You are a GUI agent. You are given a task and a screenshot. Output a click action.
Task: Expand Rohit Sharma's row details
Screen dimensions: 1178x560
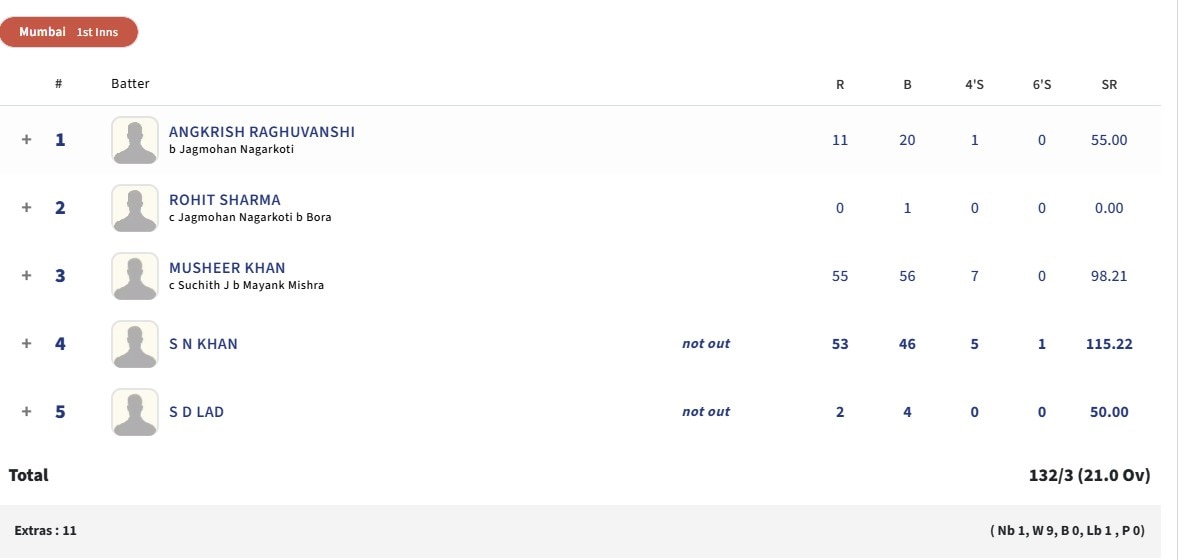pyautogui.click(x=27, y=208)
